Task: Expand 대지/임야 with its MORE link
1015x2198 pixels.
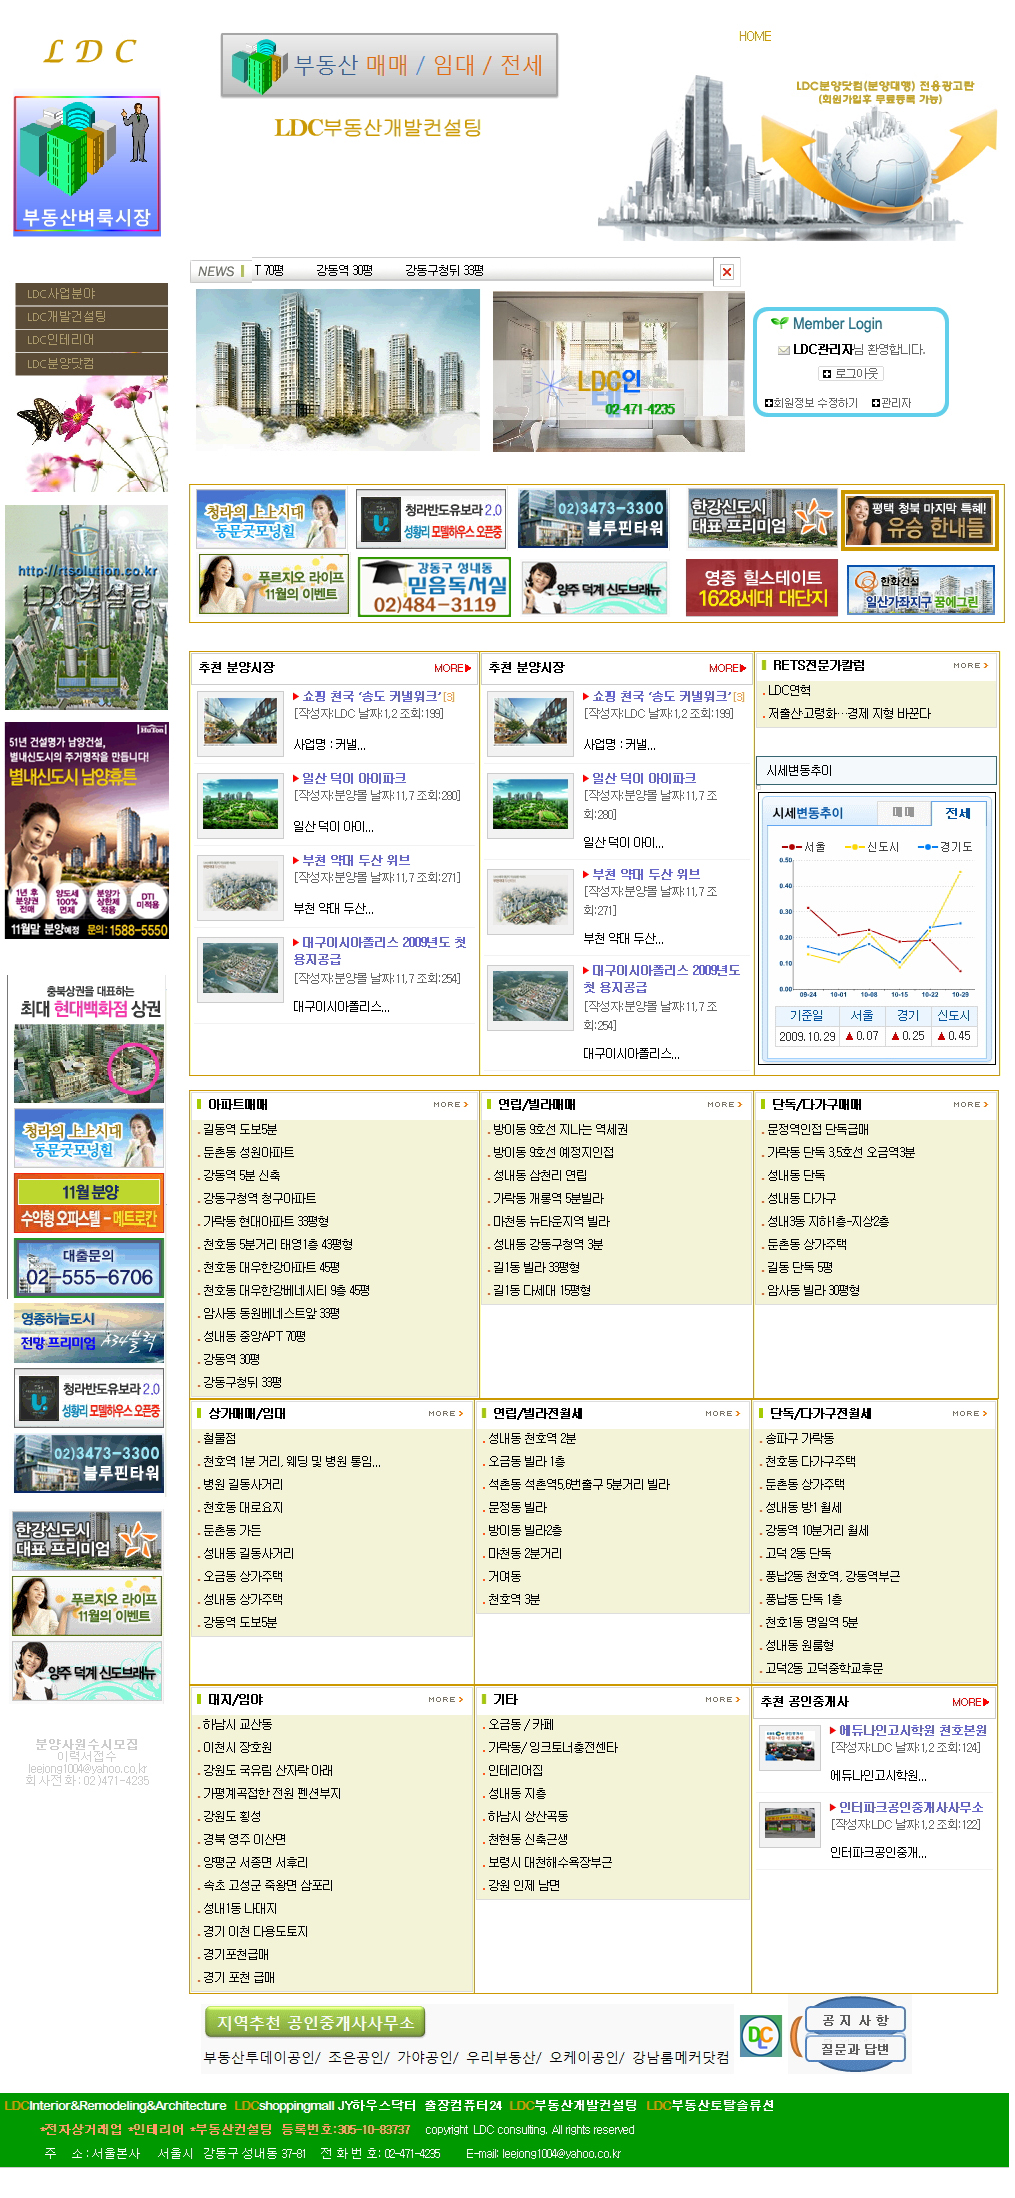Action: point(446,1700)
